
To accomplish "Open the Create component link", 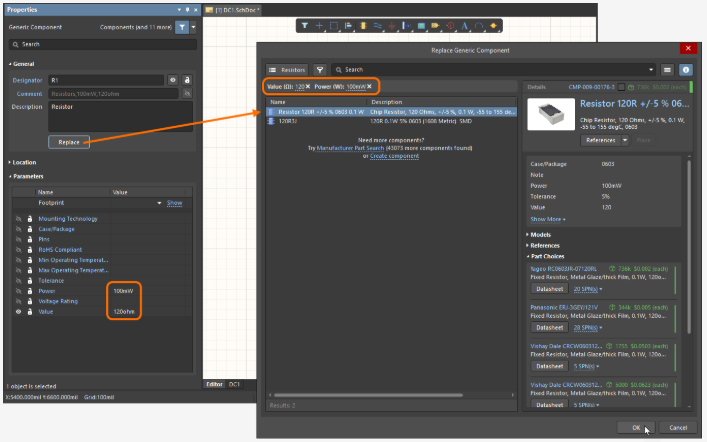I will click(x=395, y=156).
